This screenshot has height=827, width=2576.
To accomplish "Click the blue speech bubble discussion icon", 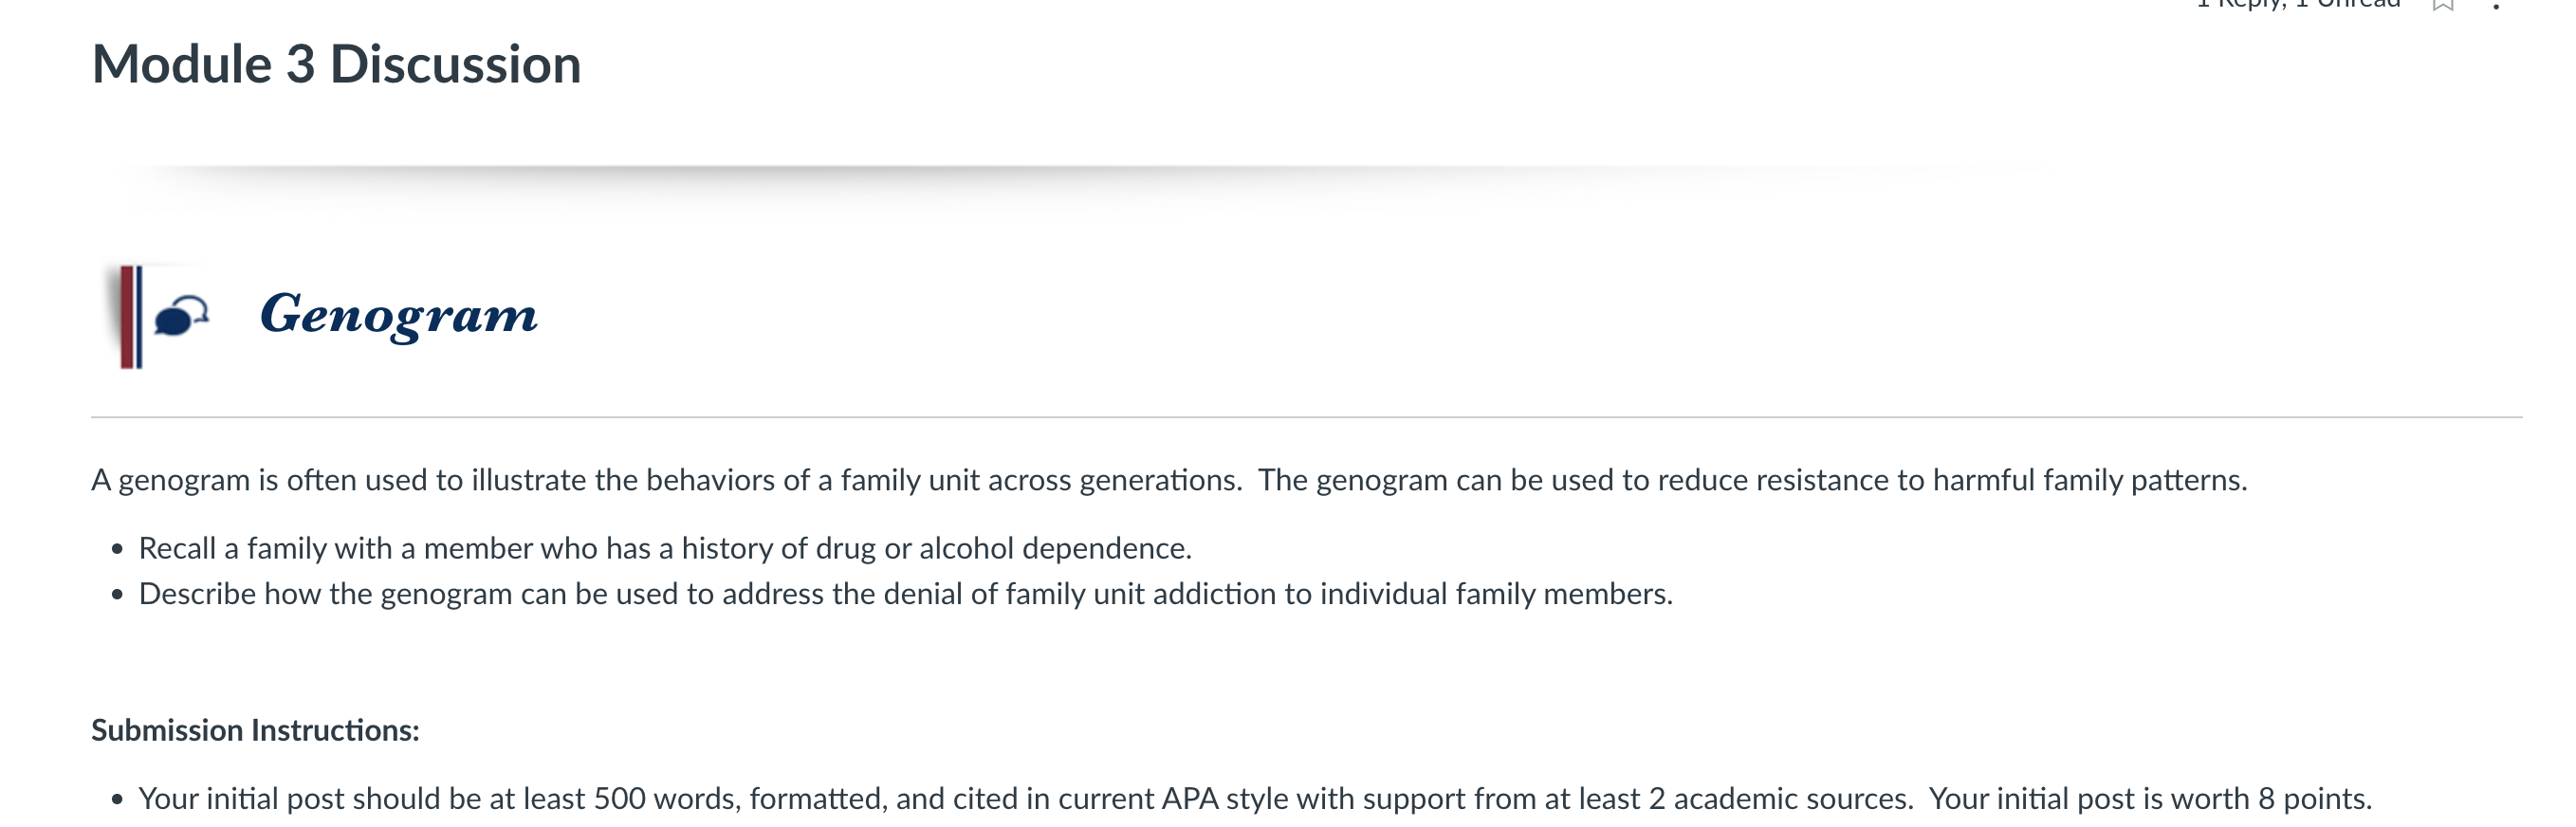I will tap(181, 316).
